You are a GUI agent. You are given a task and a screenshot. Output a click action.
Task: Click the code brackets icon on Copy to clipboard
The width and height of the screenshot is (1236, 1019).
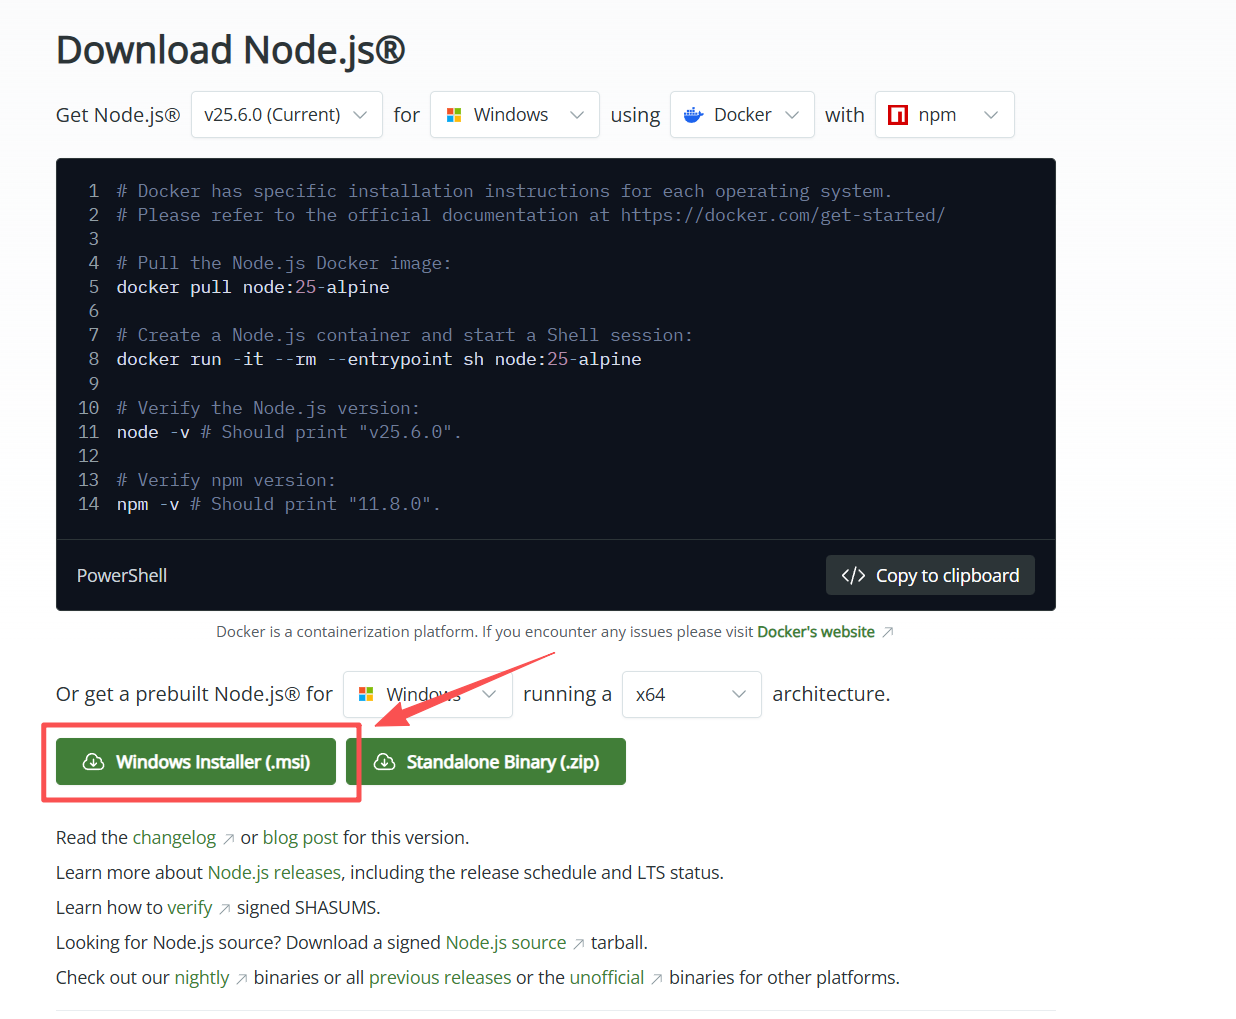coord(853,575)
